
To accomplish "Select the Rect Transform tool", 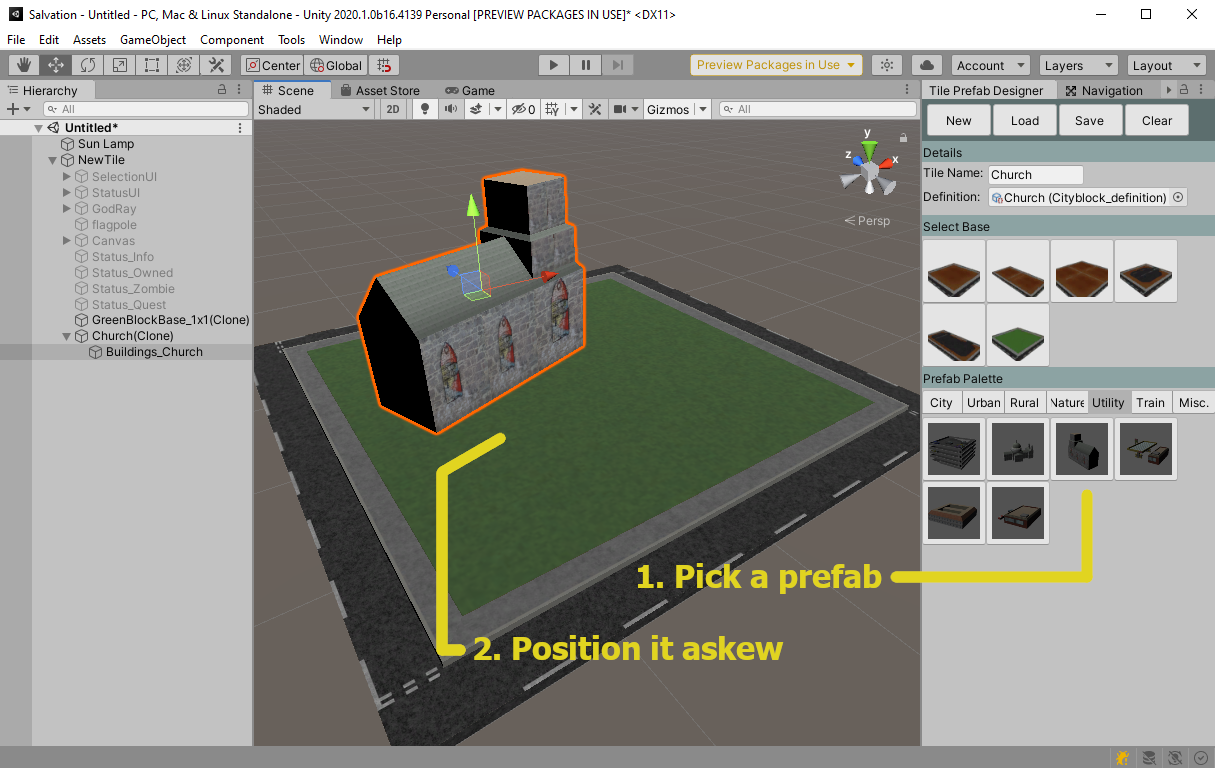I will click(x=152, y=65).
